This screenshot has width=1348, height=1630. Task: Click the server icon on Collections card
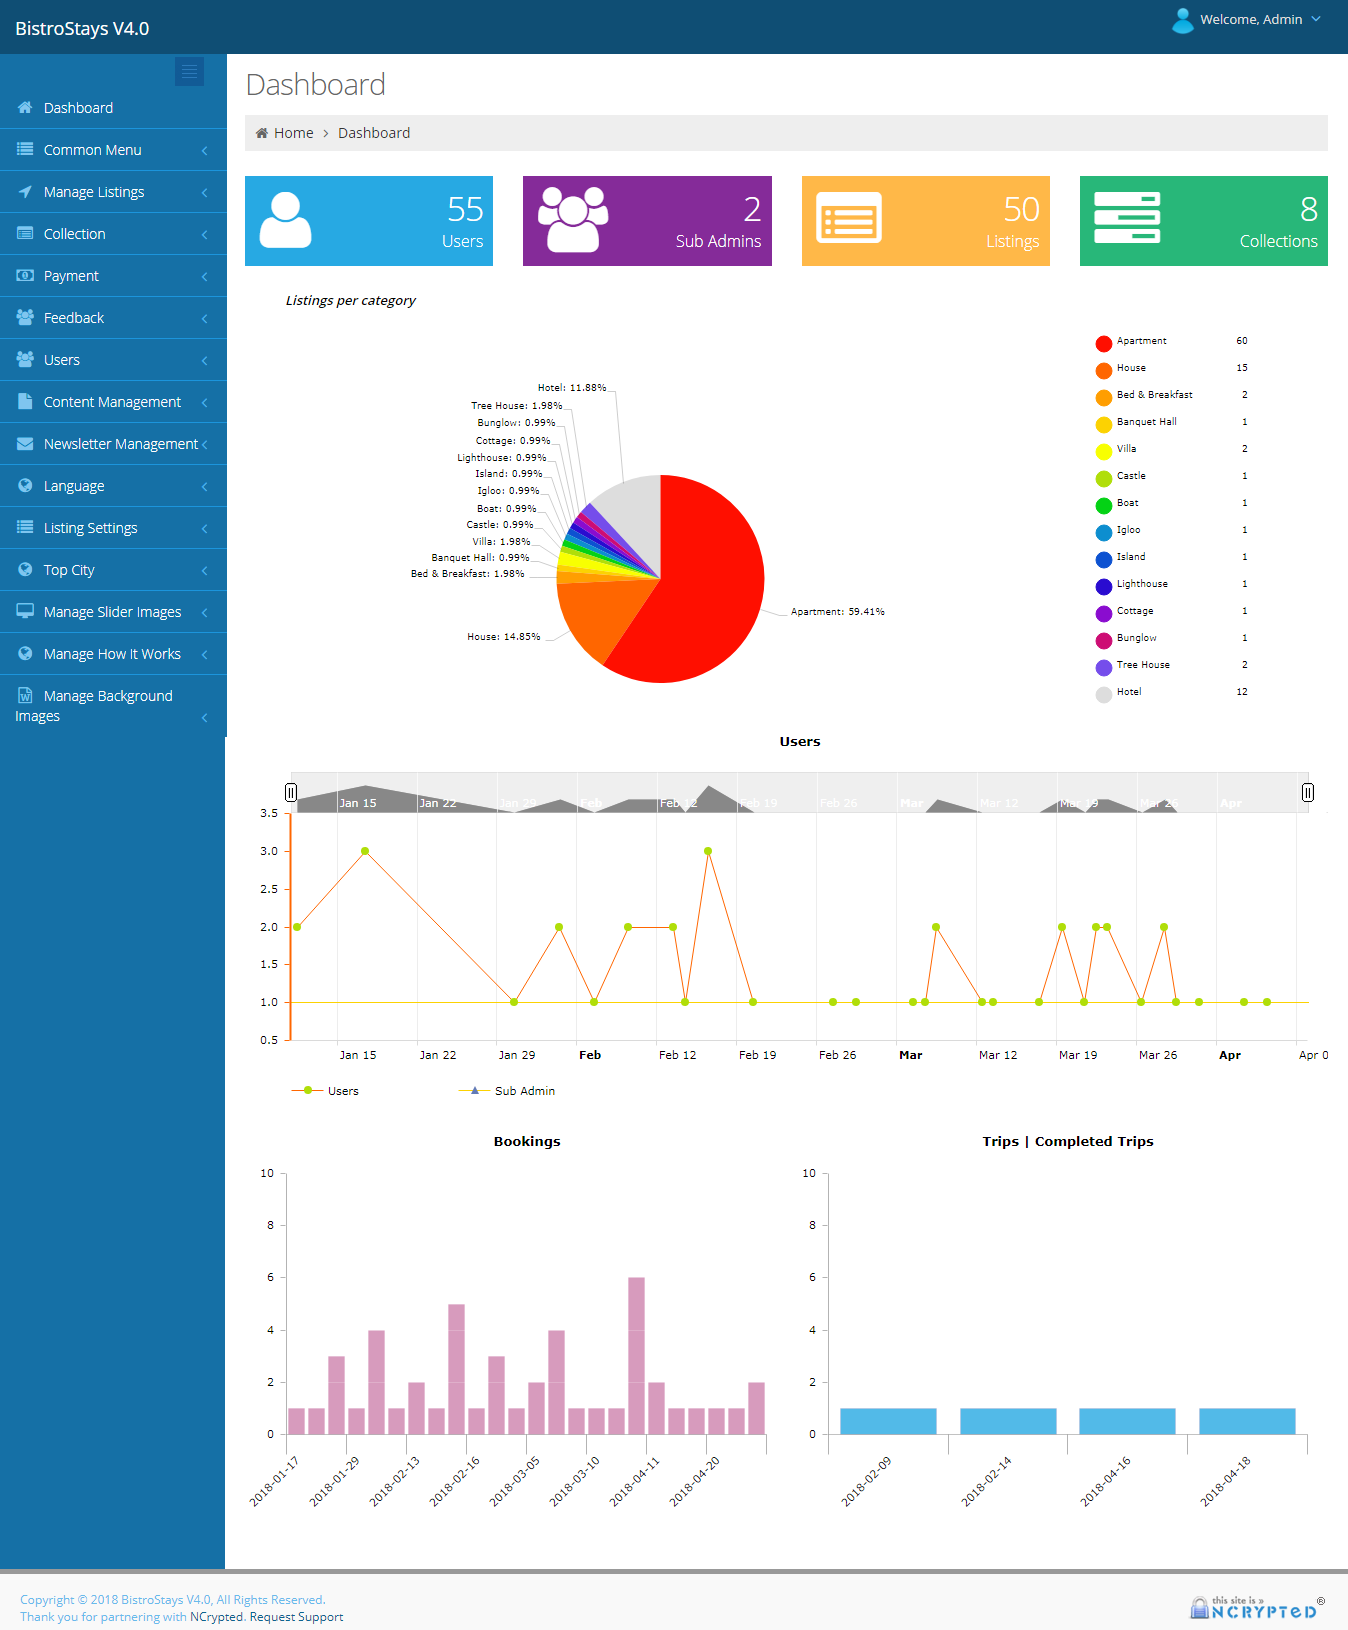pos(1127,218)
